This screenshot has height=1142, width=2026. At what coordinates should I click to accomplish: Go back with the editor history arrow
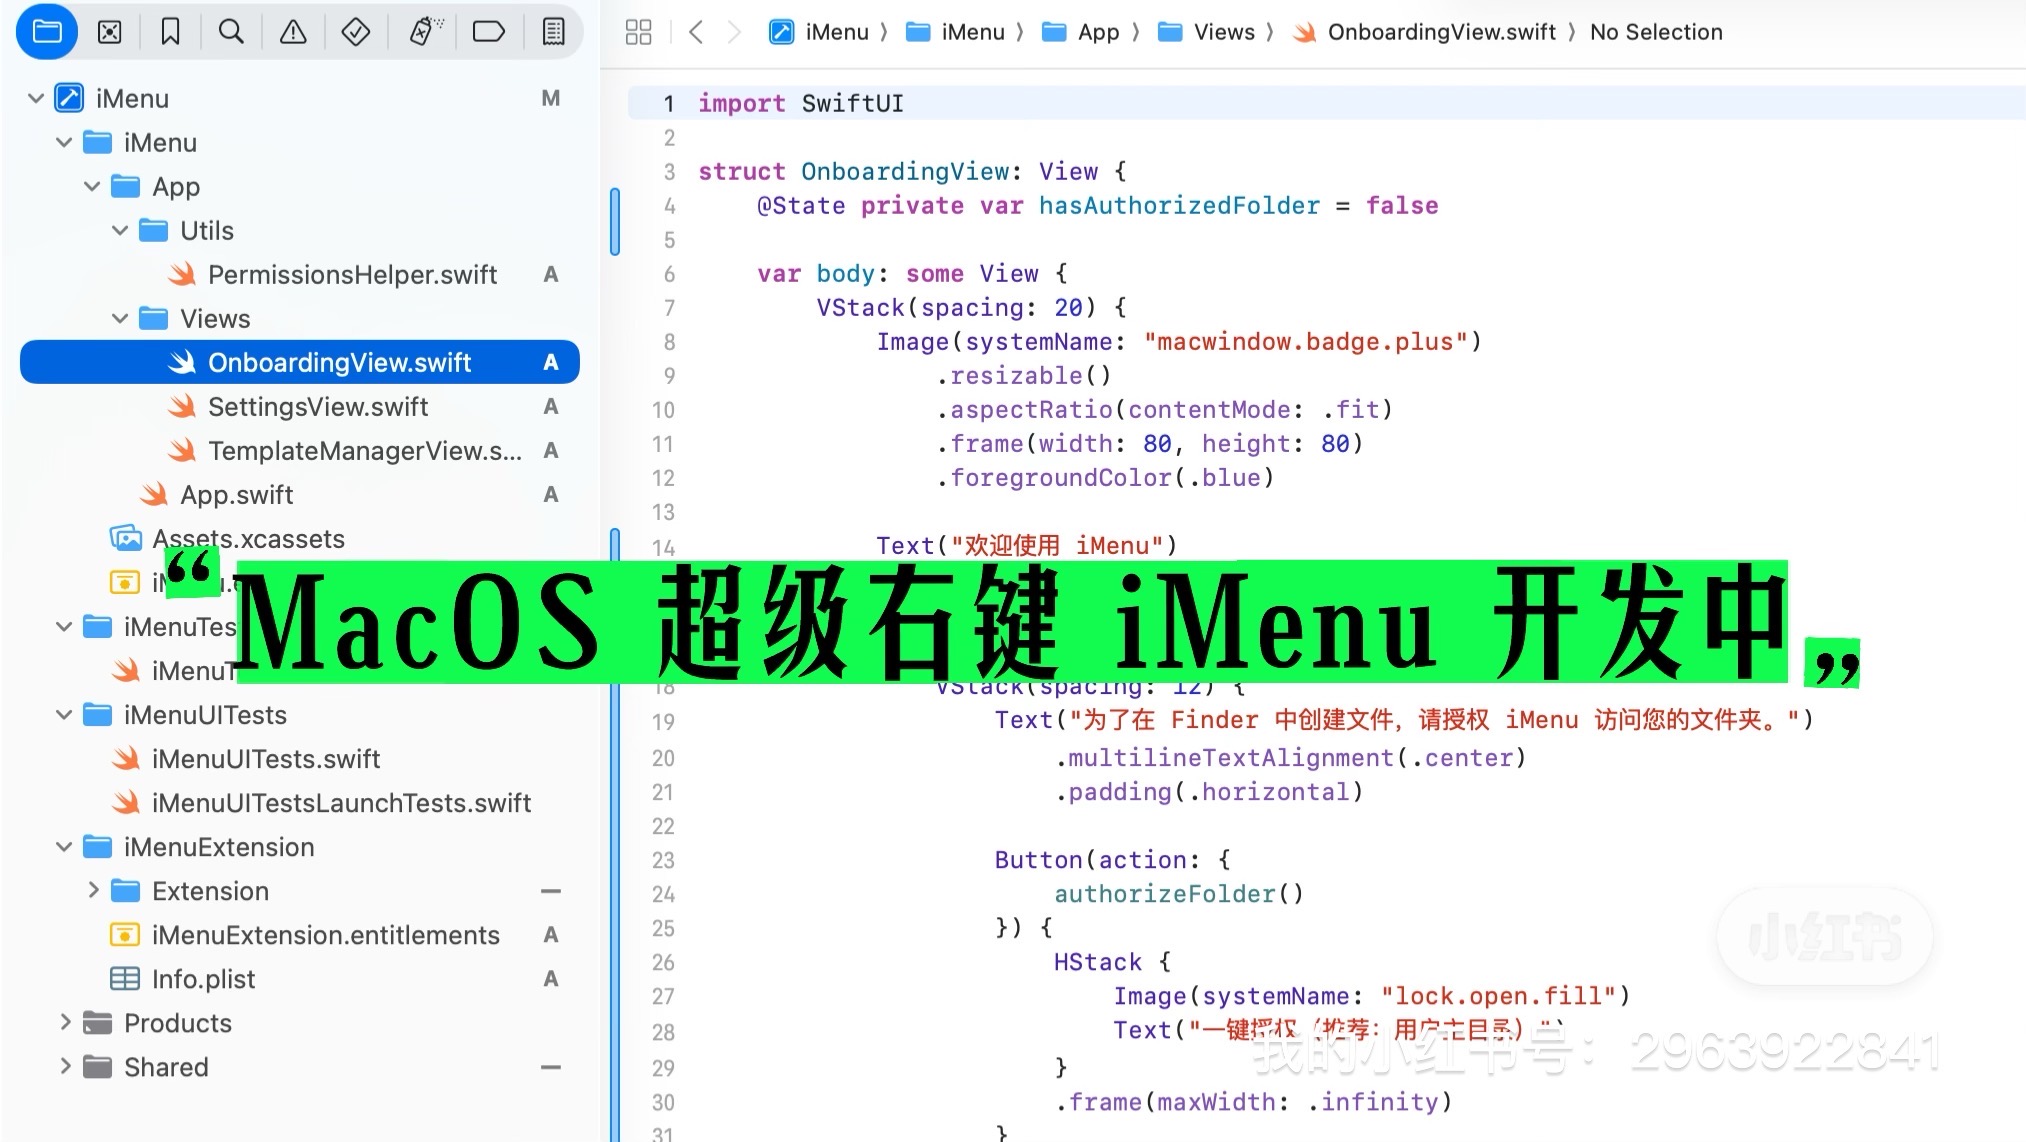click(696, 32)
